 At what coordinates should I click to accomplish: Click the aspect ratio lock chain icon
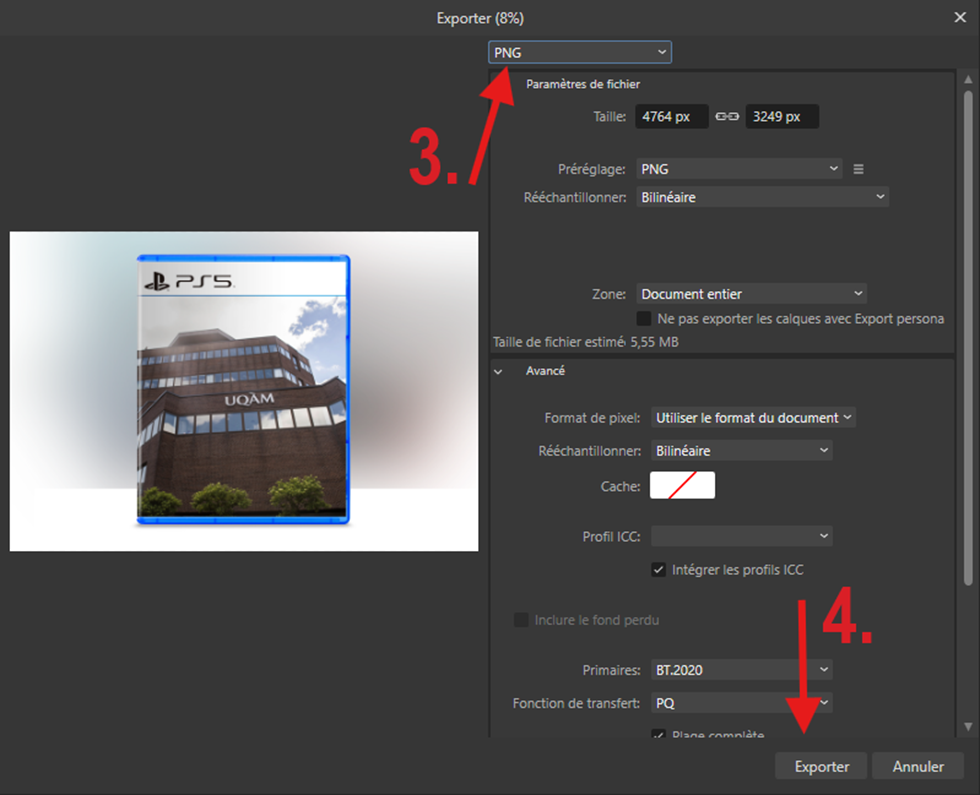pos(727,117)
